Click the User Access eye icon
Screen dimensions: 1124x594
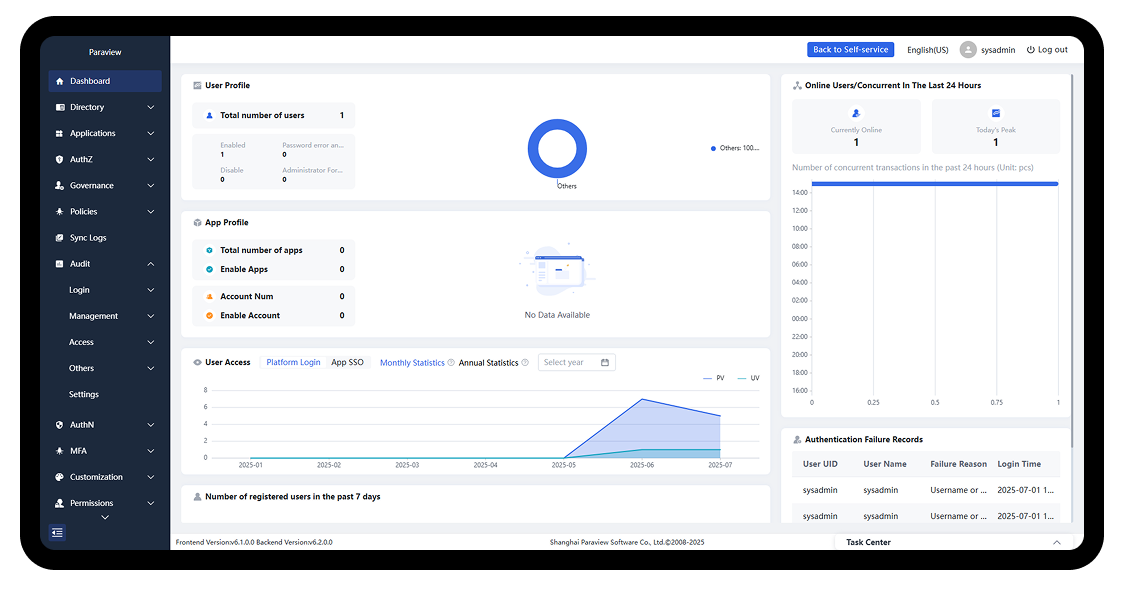pos(197,363)
